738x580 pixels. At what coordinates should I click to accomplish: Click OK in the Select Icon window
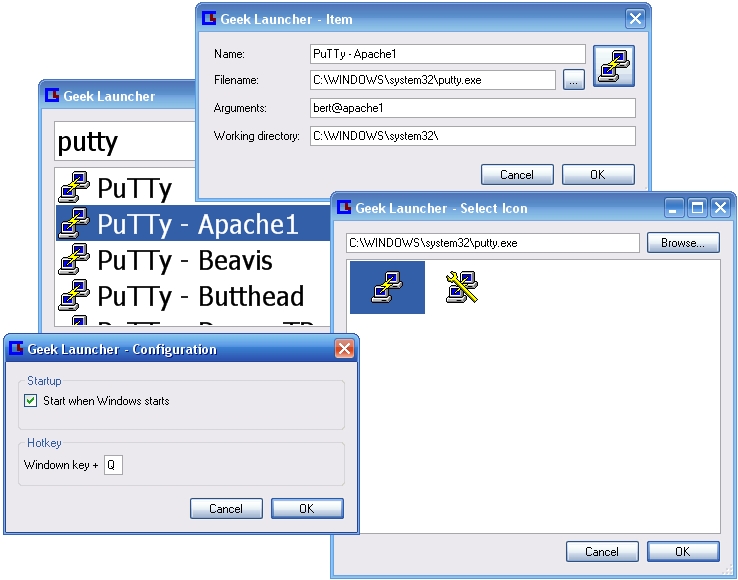pyautogui.click(x=683, y=551)
